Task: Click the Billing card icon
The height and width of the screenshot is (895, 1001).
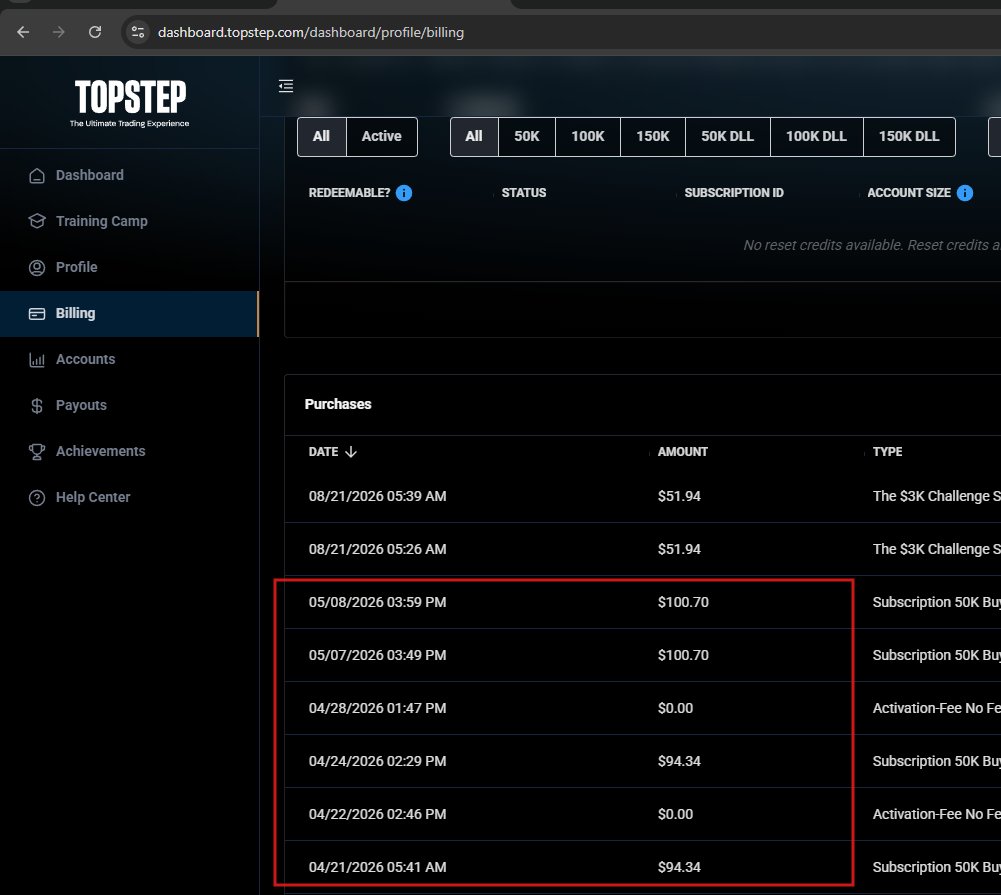Action: [37, 313]
